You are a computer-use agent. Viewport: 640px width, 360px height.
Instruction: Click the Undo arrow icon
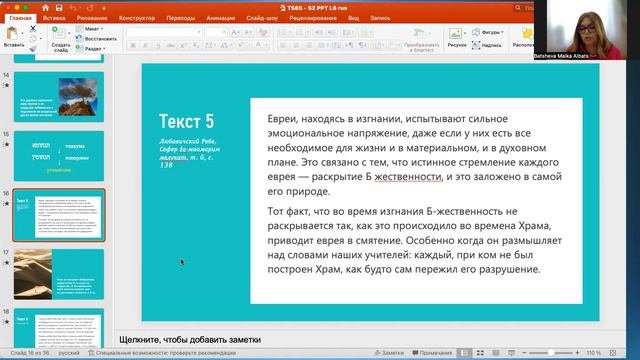[x=73, y=8]
